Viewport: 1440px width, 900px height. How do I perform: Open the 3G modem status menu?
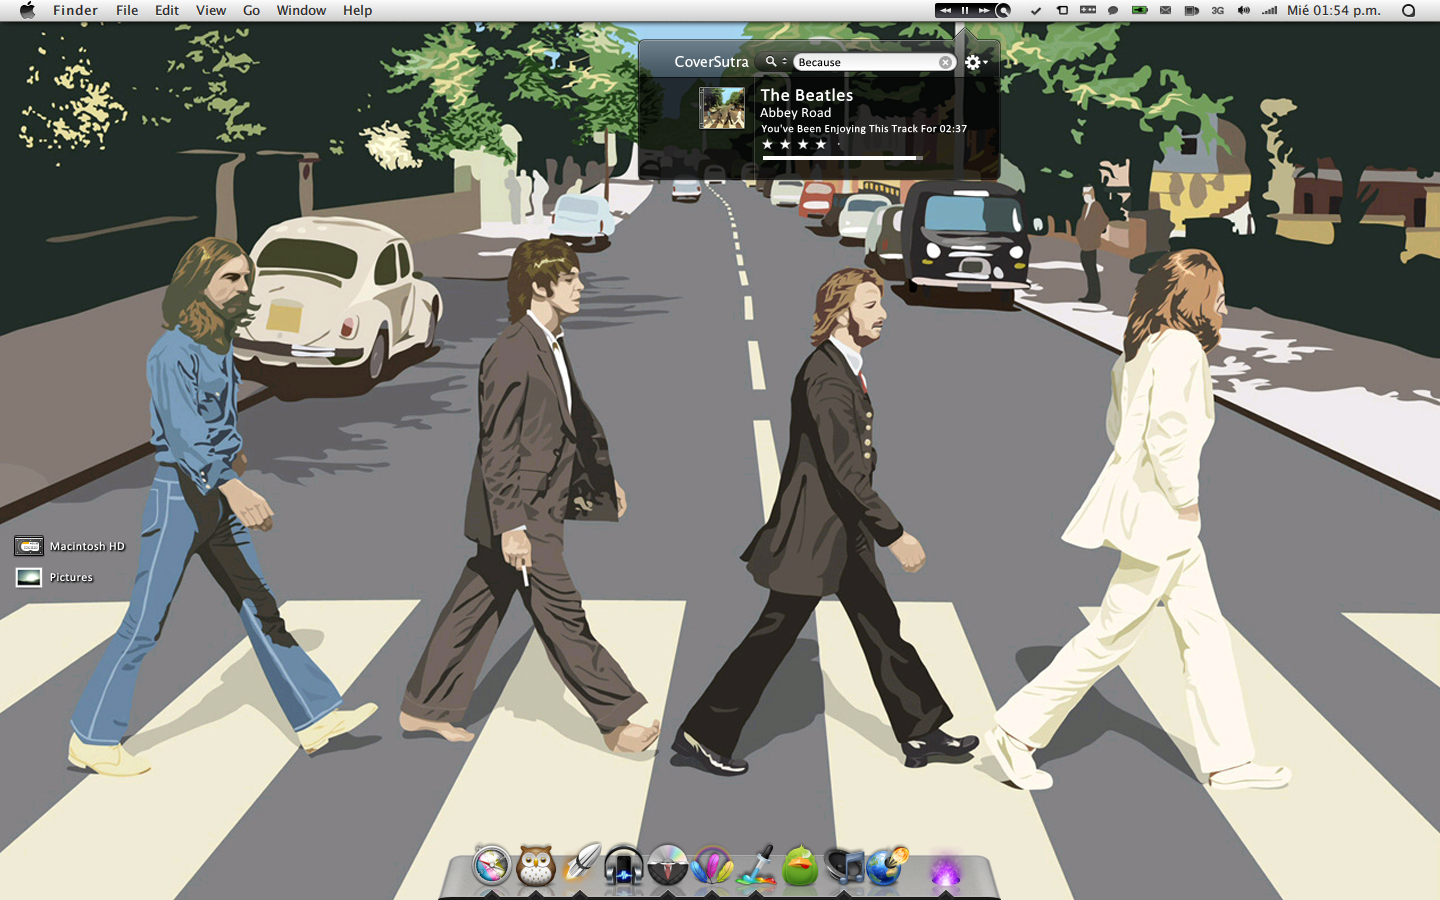coord(1217,10)
